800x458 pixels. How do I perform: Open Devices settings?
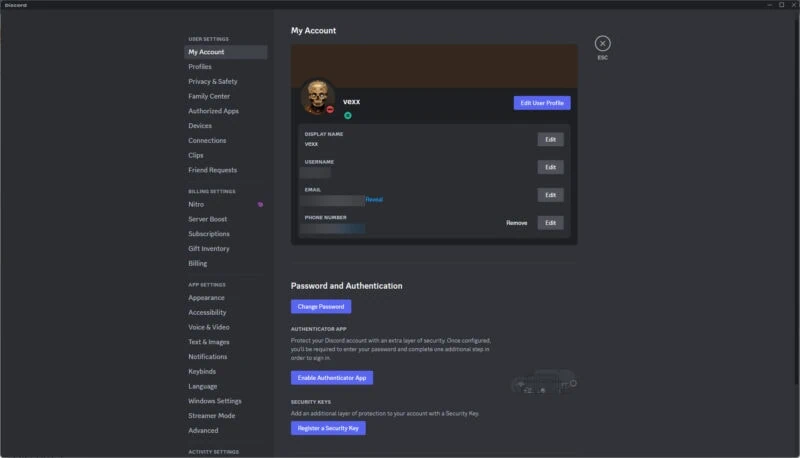pos(226,126)
